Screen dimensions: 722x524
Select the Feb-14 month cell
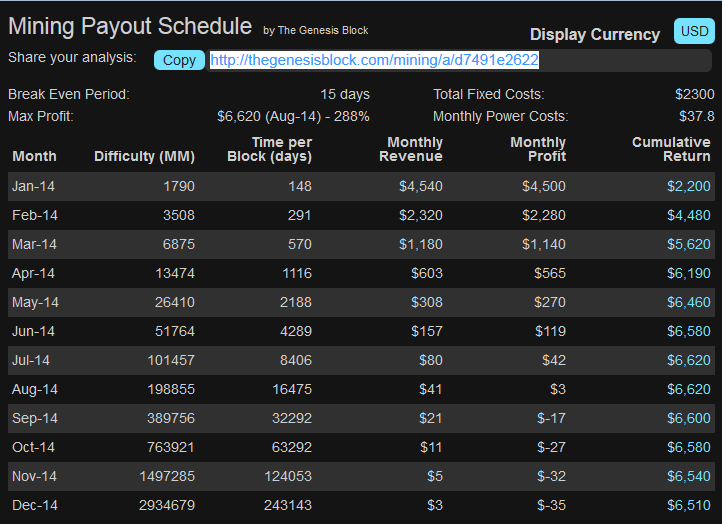click(x=35, y=215)
